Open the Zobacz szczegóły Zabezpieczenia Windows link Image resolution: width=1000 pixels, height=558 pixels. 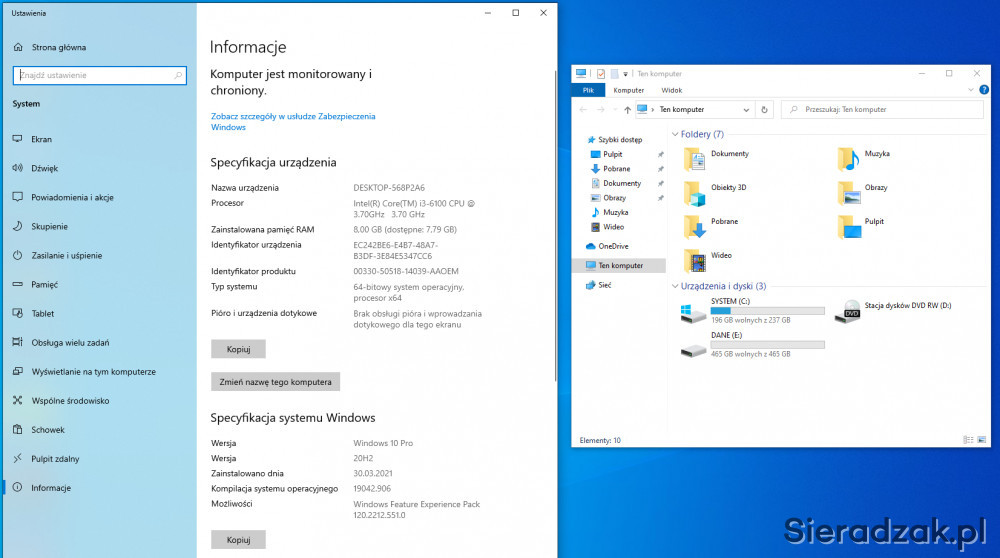(293, 121)
